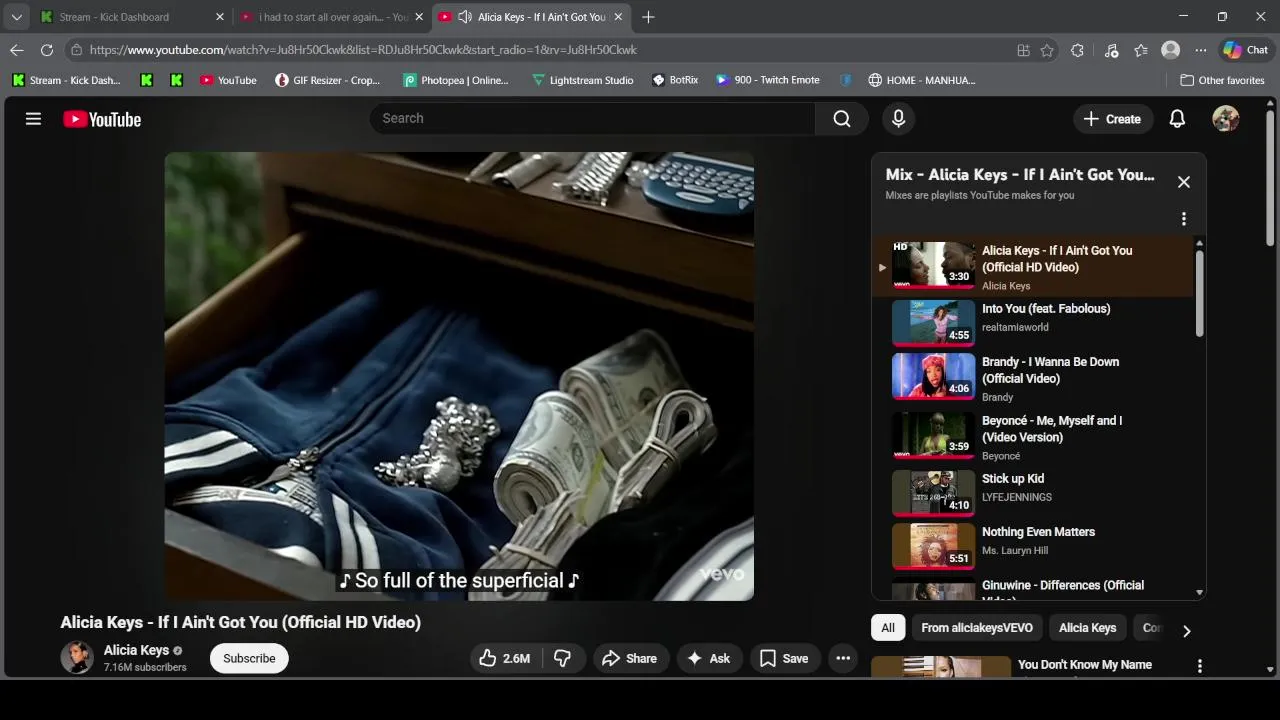This screenshot has height=720, width=1280.
Task: Open the tab actions menu arrow
Action: click(17, 17)
